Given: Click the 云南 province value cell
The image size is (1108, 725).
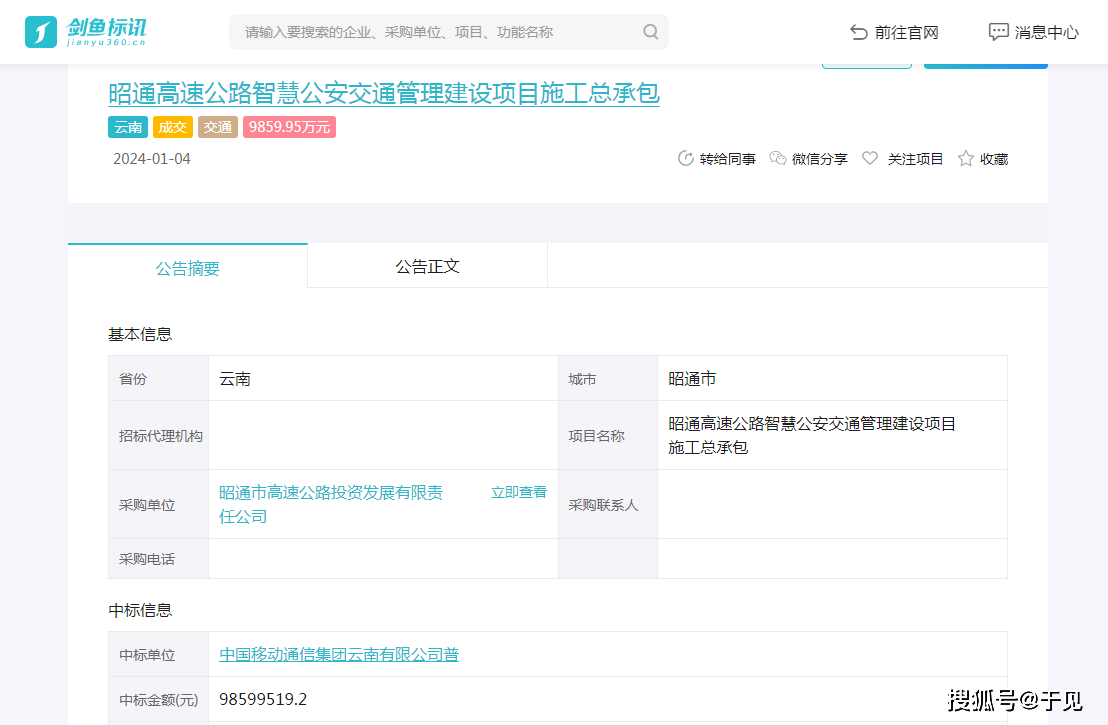Looking at the screenshot, I should (384, 379).
